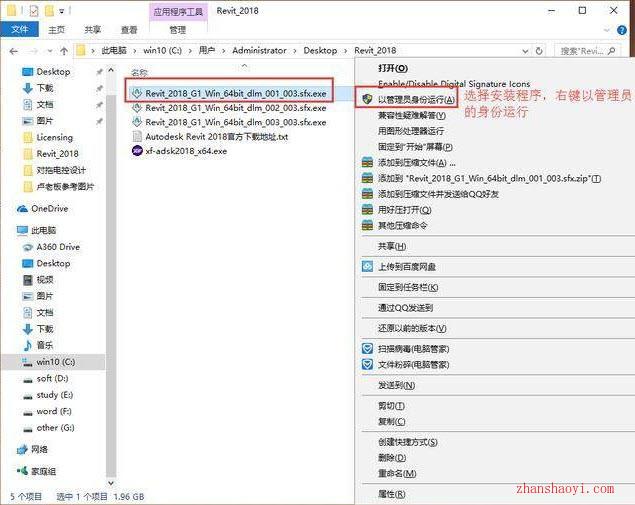Open Explorer help question mark

coord(622,30)
